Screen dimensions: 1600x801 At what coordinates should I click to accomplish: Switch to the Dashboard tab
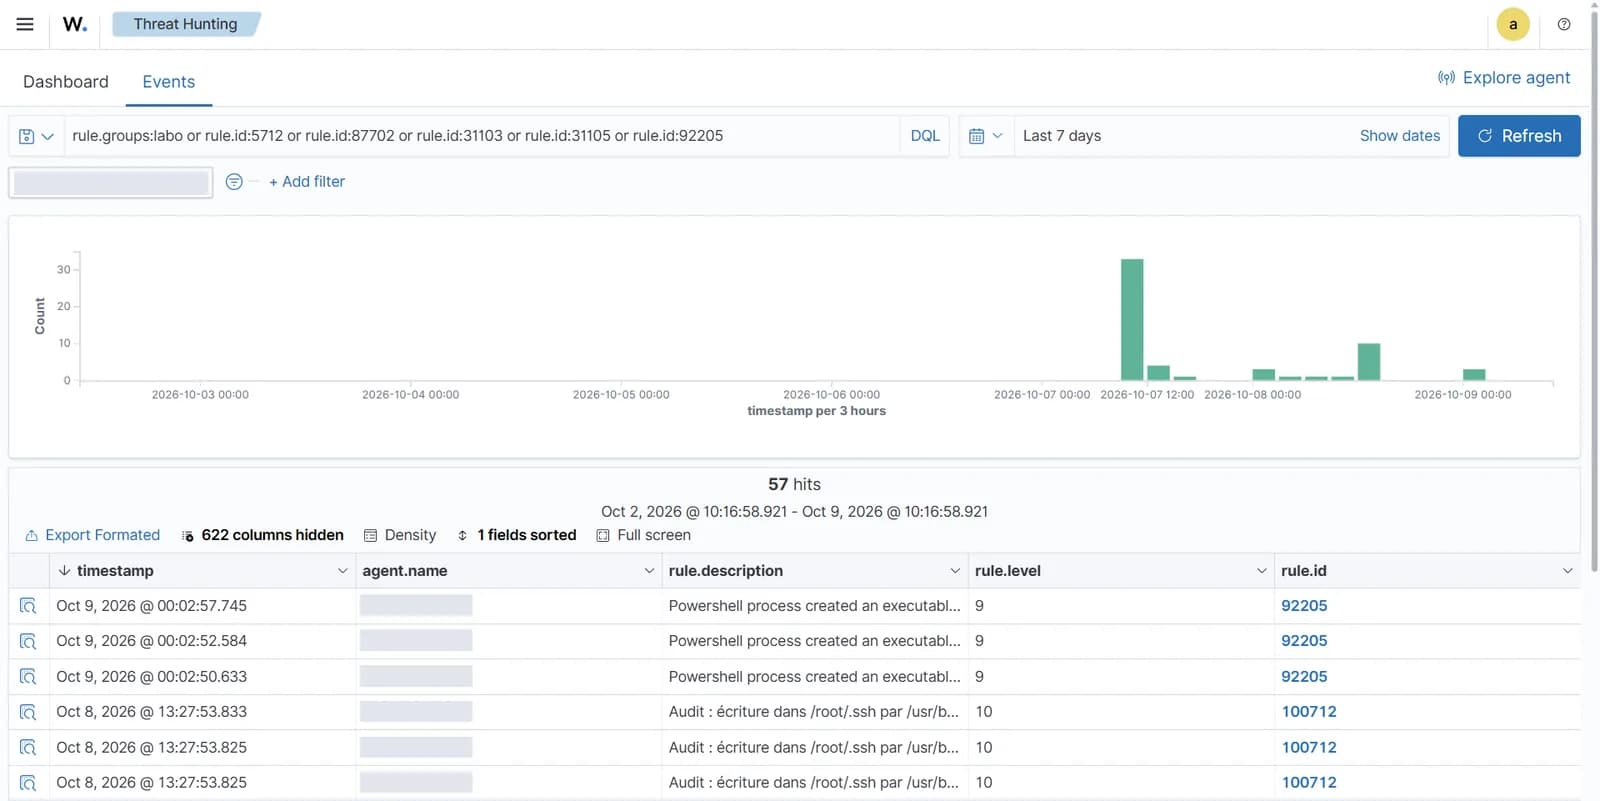(66, 82)
